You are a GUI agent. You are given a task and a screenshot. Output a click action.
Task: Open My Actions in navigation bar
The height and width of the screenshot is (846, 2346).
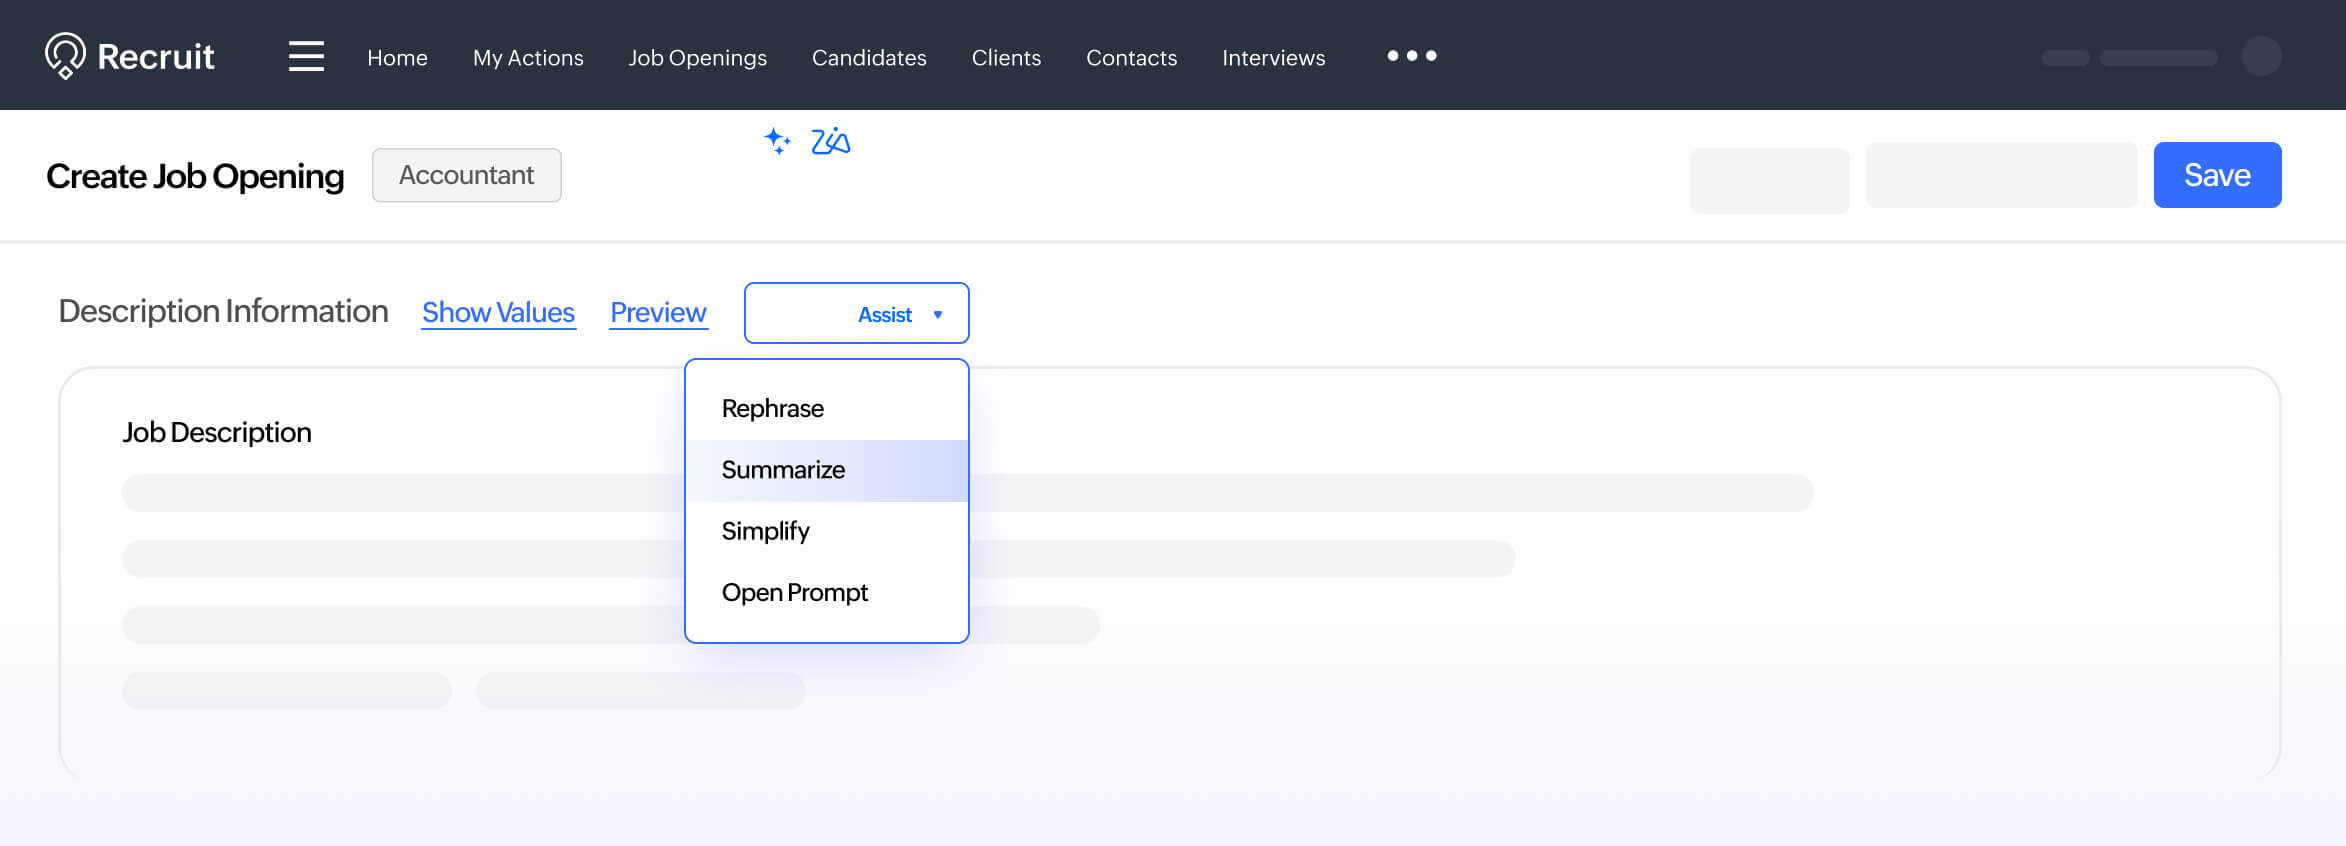528,58
